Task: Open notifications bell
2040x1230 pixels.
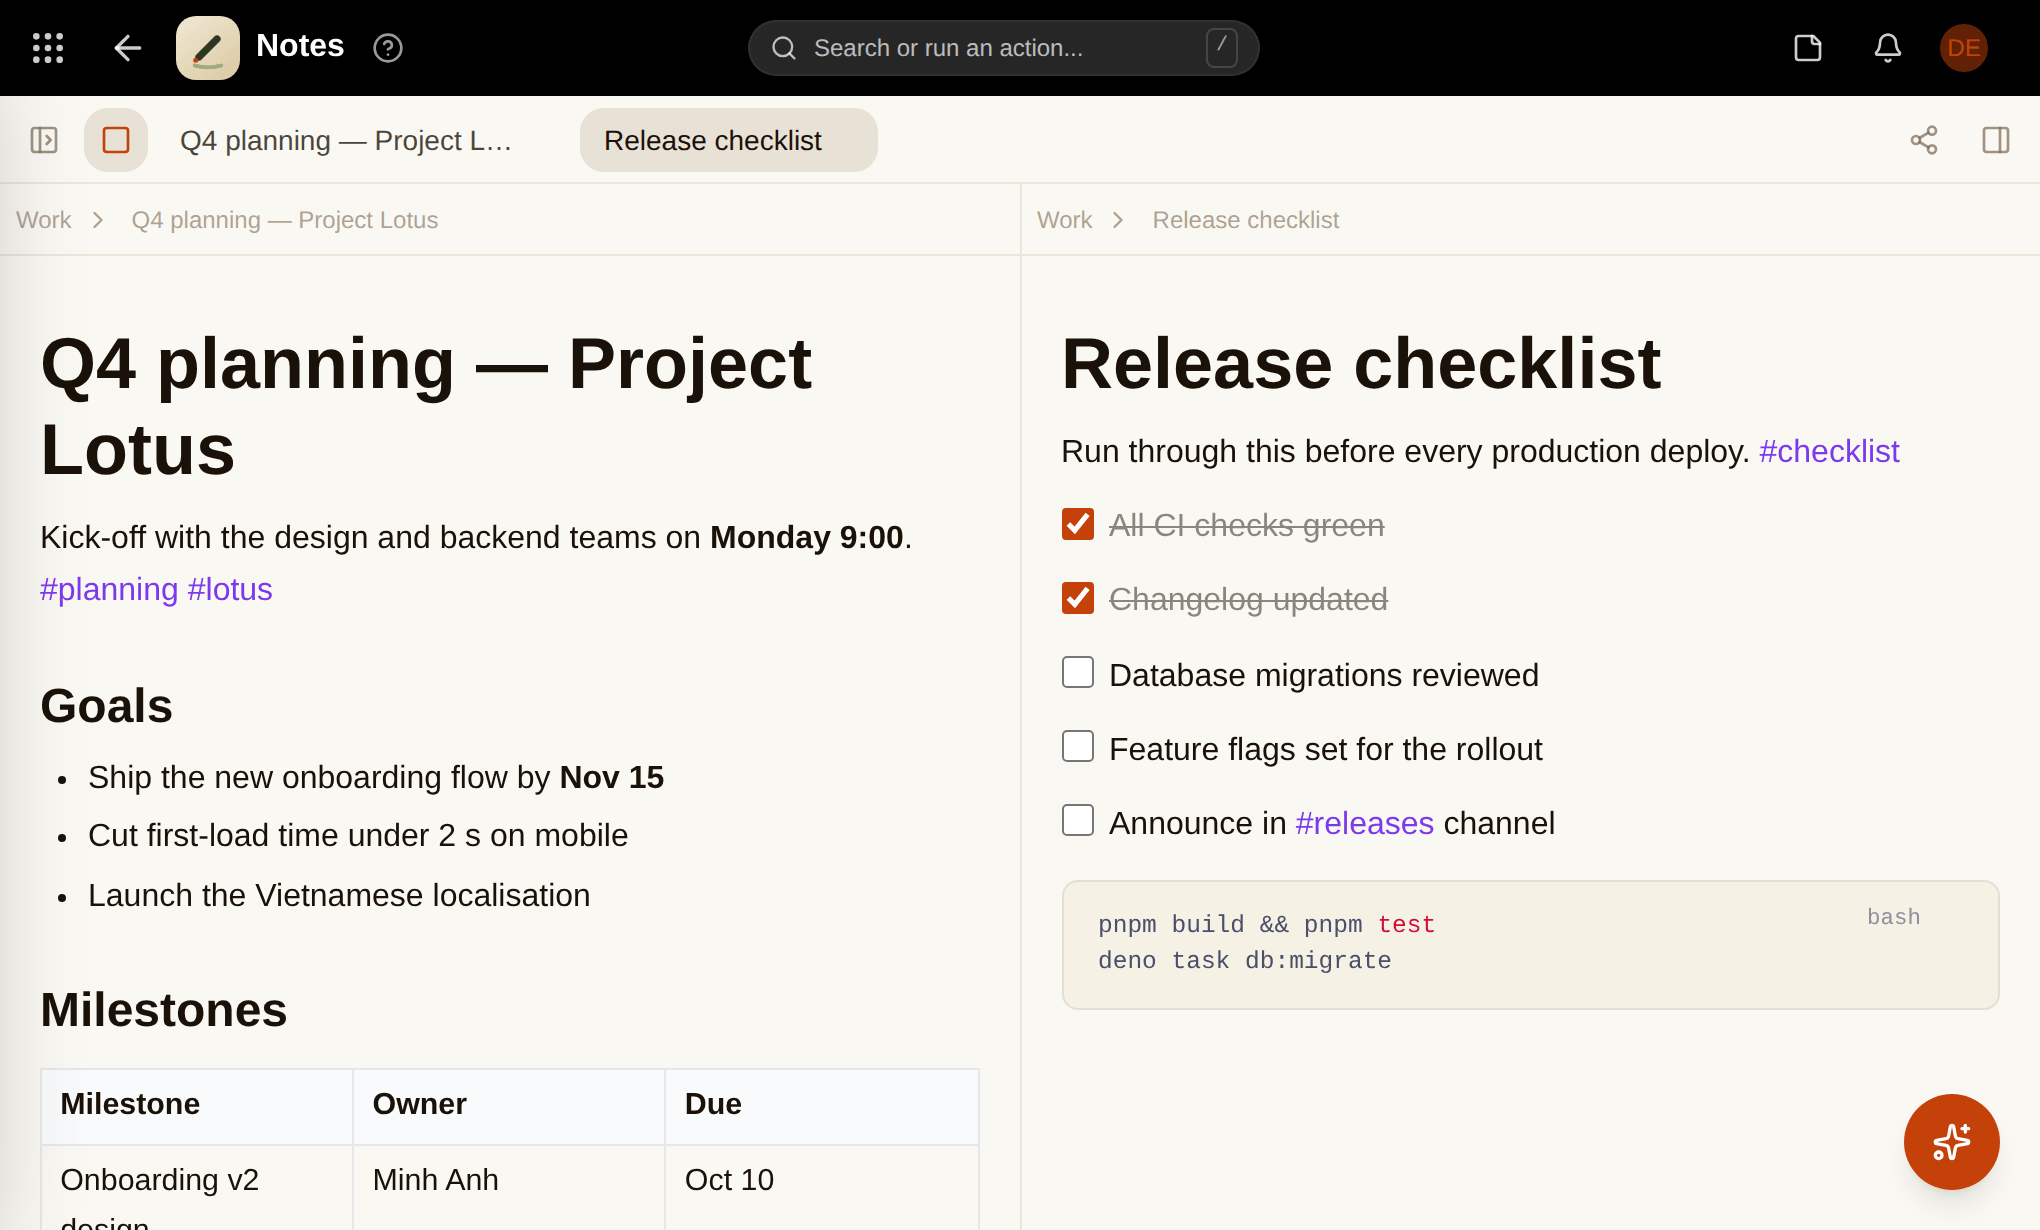Action: (1888, 48)
